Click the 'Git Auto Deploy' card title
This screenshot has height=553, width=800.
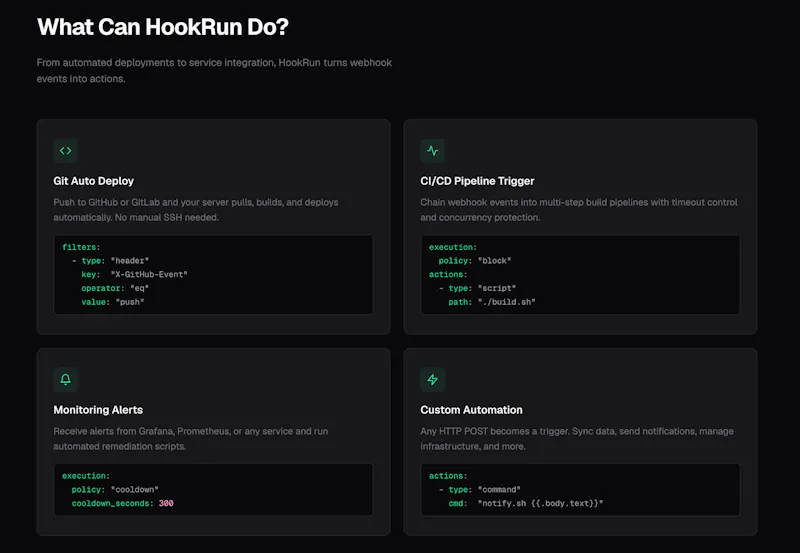[93, 181]
